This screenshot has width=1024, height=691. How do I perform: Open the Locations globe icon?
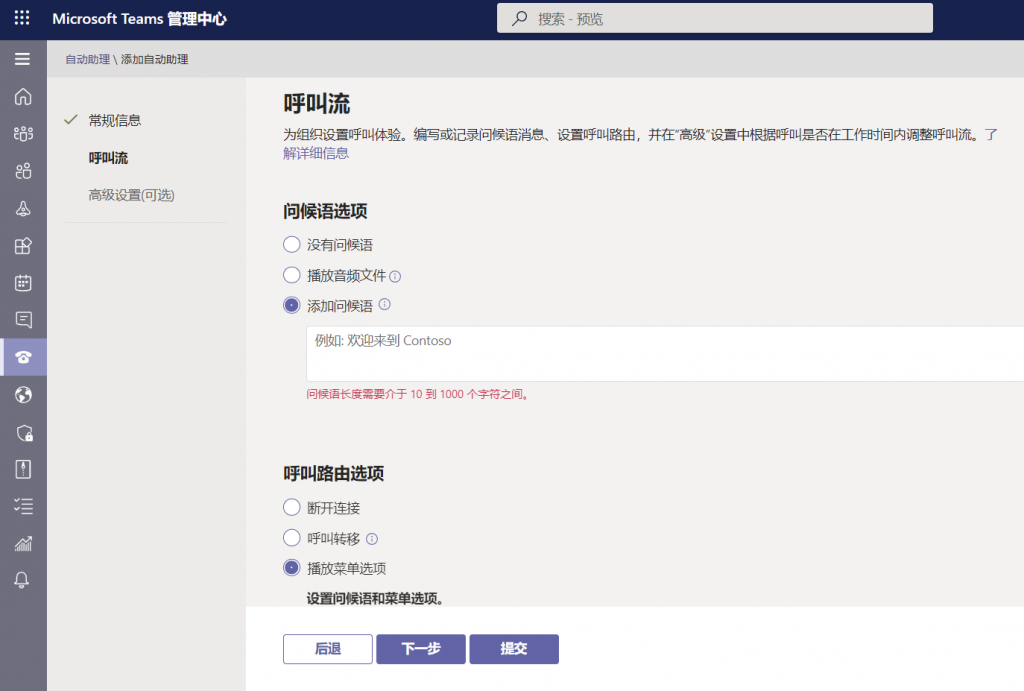click(x=23, y=394)
